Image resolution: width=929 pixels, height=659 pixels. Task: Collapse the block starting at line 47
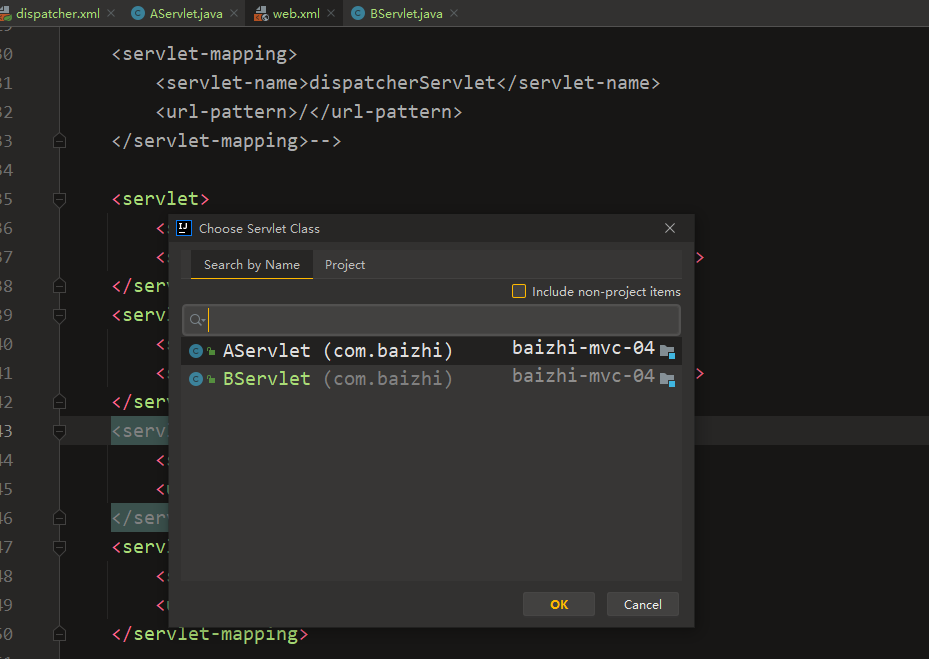tap(59, 548)
